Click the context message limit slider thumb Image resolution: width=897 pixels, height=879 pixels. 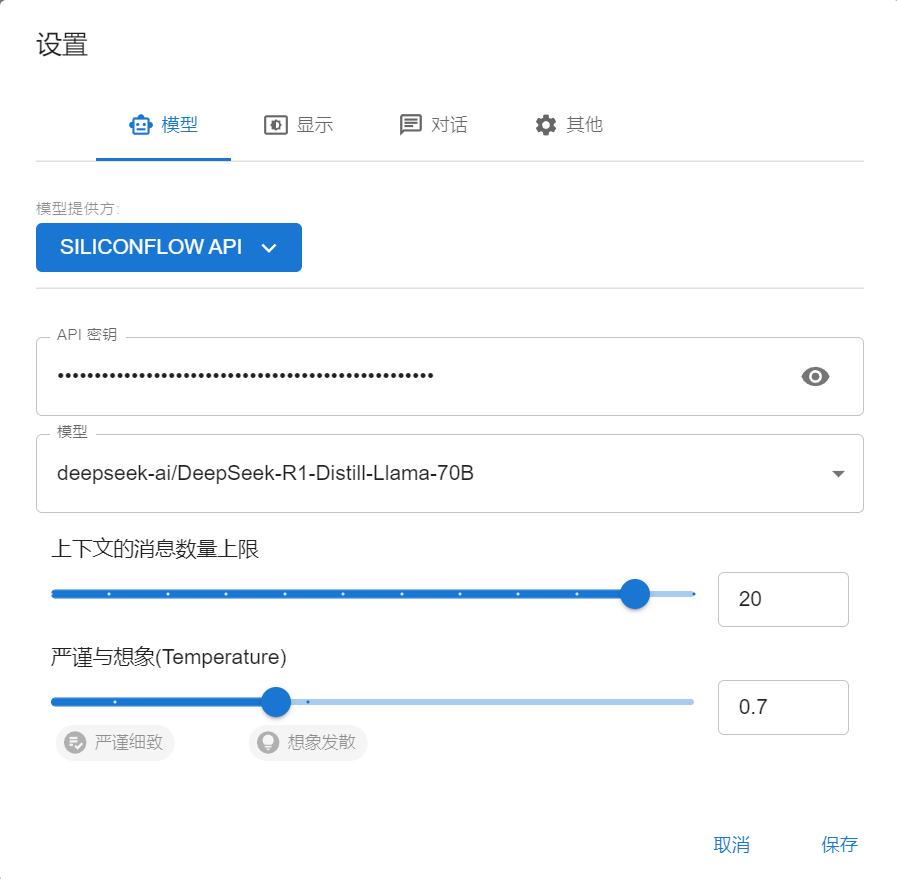[x=635, y=594]
